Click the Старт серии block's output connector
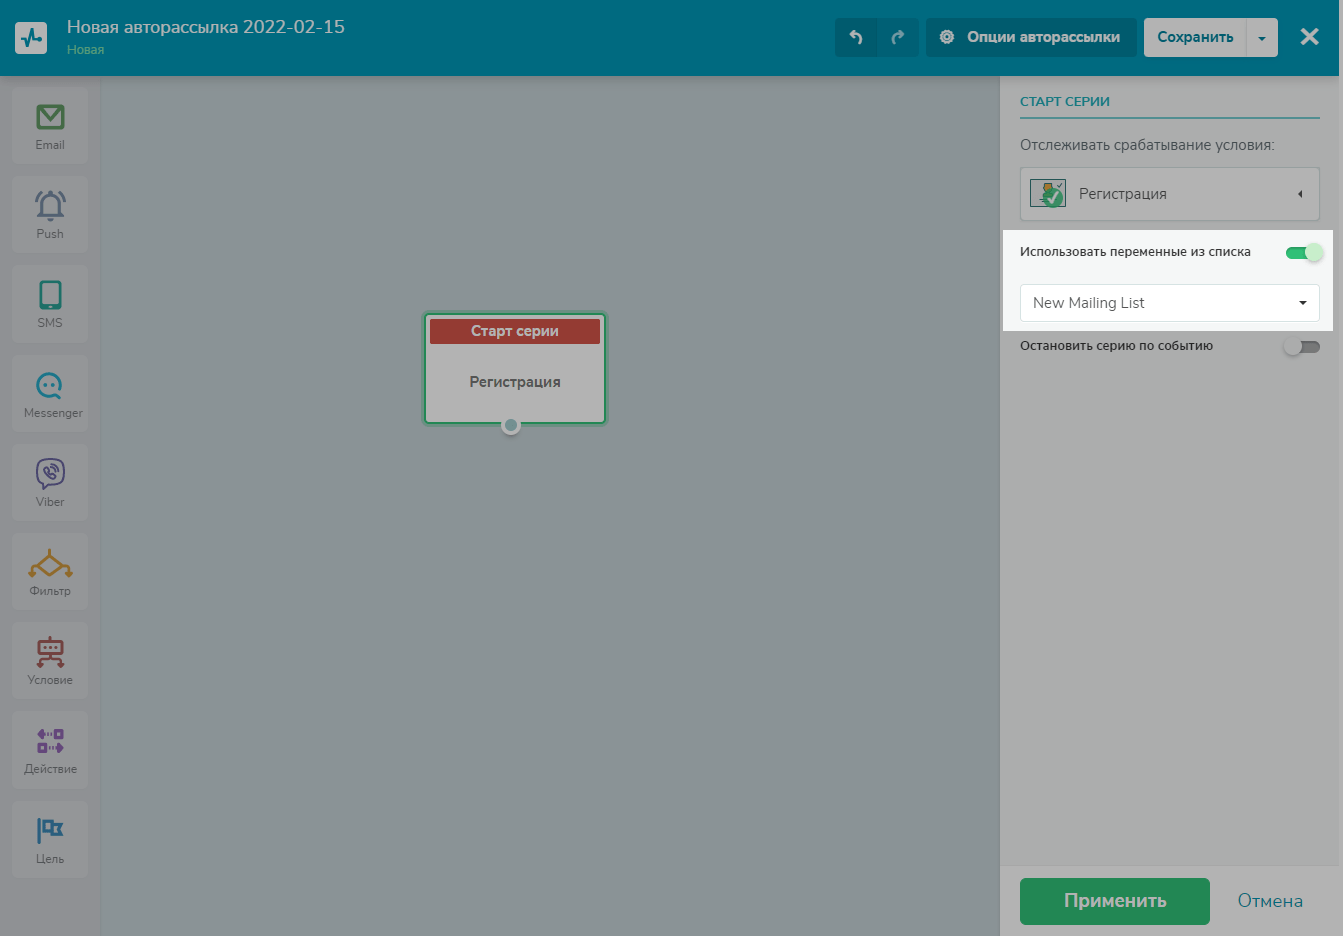This screenshot has width=1343, height=936. coord(511,426)
